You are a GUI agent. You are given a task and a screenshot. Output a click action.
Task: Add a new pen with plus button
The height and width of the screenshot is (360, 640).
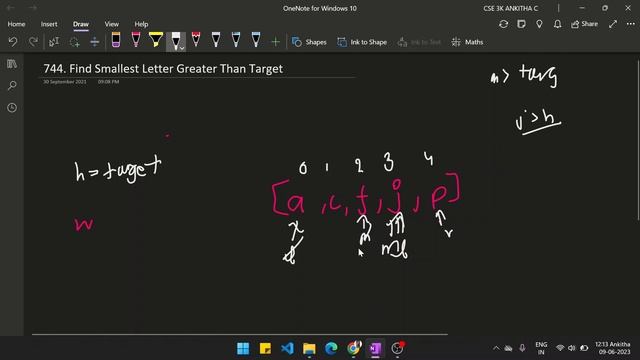click(276, 42)
